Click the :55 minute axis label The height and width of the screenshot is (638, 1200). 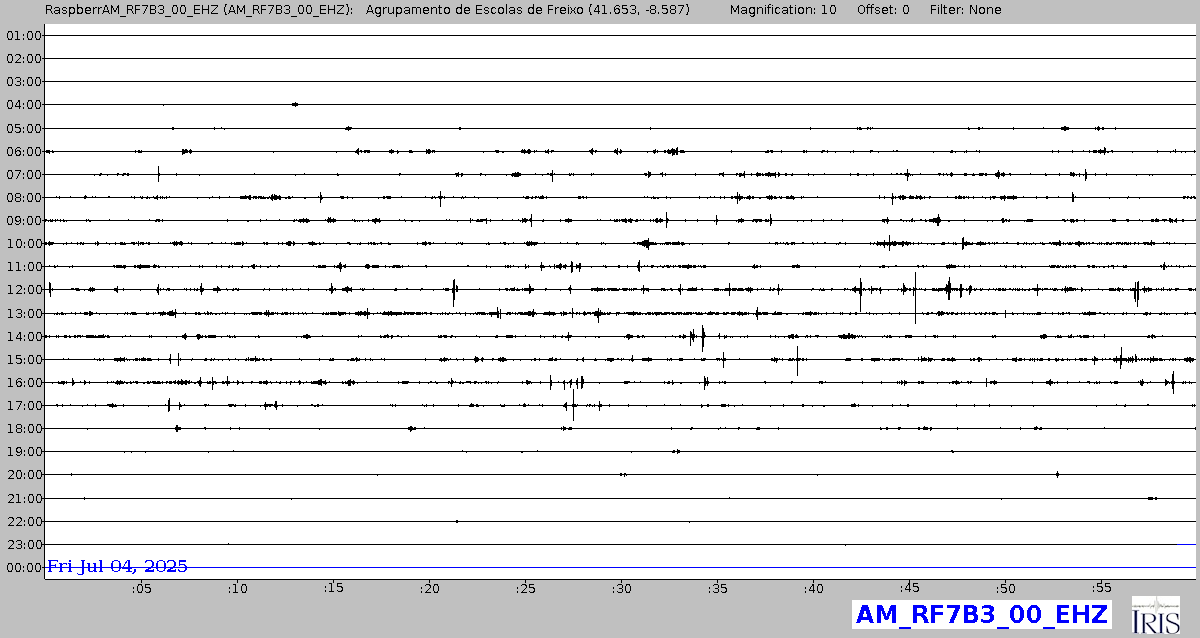(x=1101, y=589)
